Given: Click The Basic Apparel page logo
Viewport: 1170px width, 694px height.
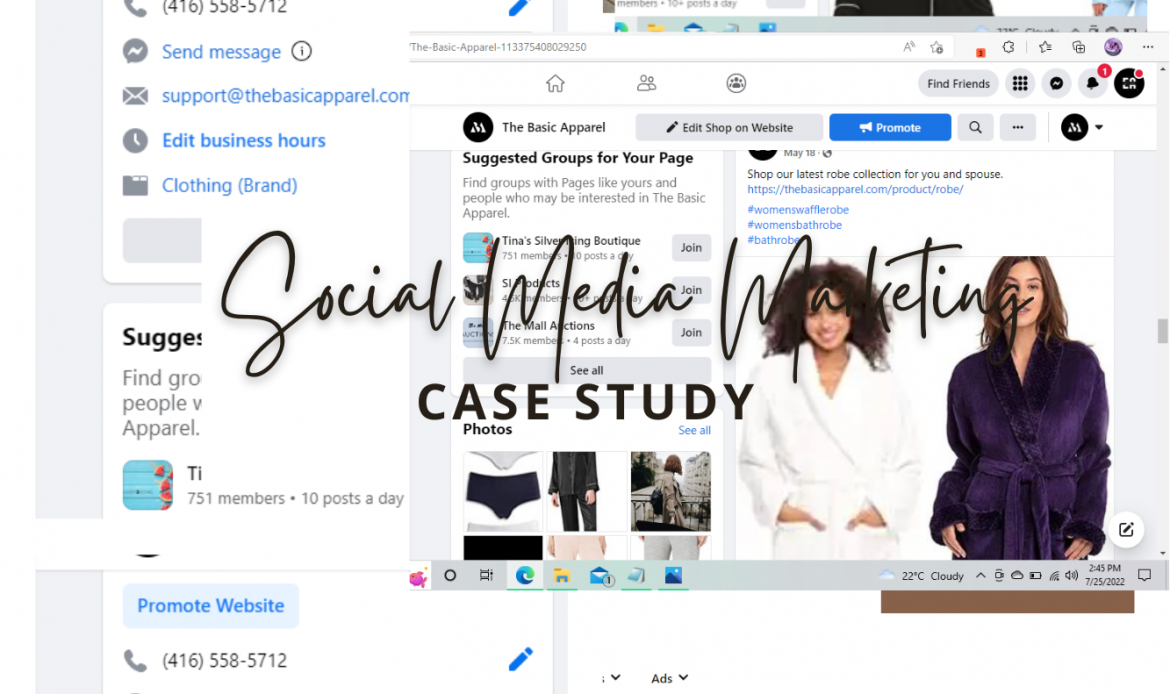Looking at the screenshot, I should (x=478, y=128).
